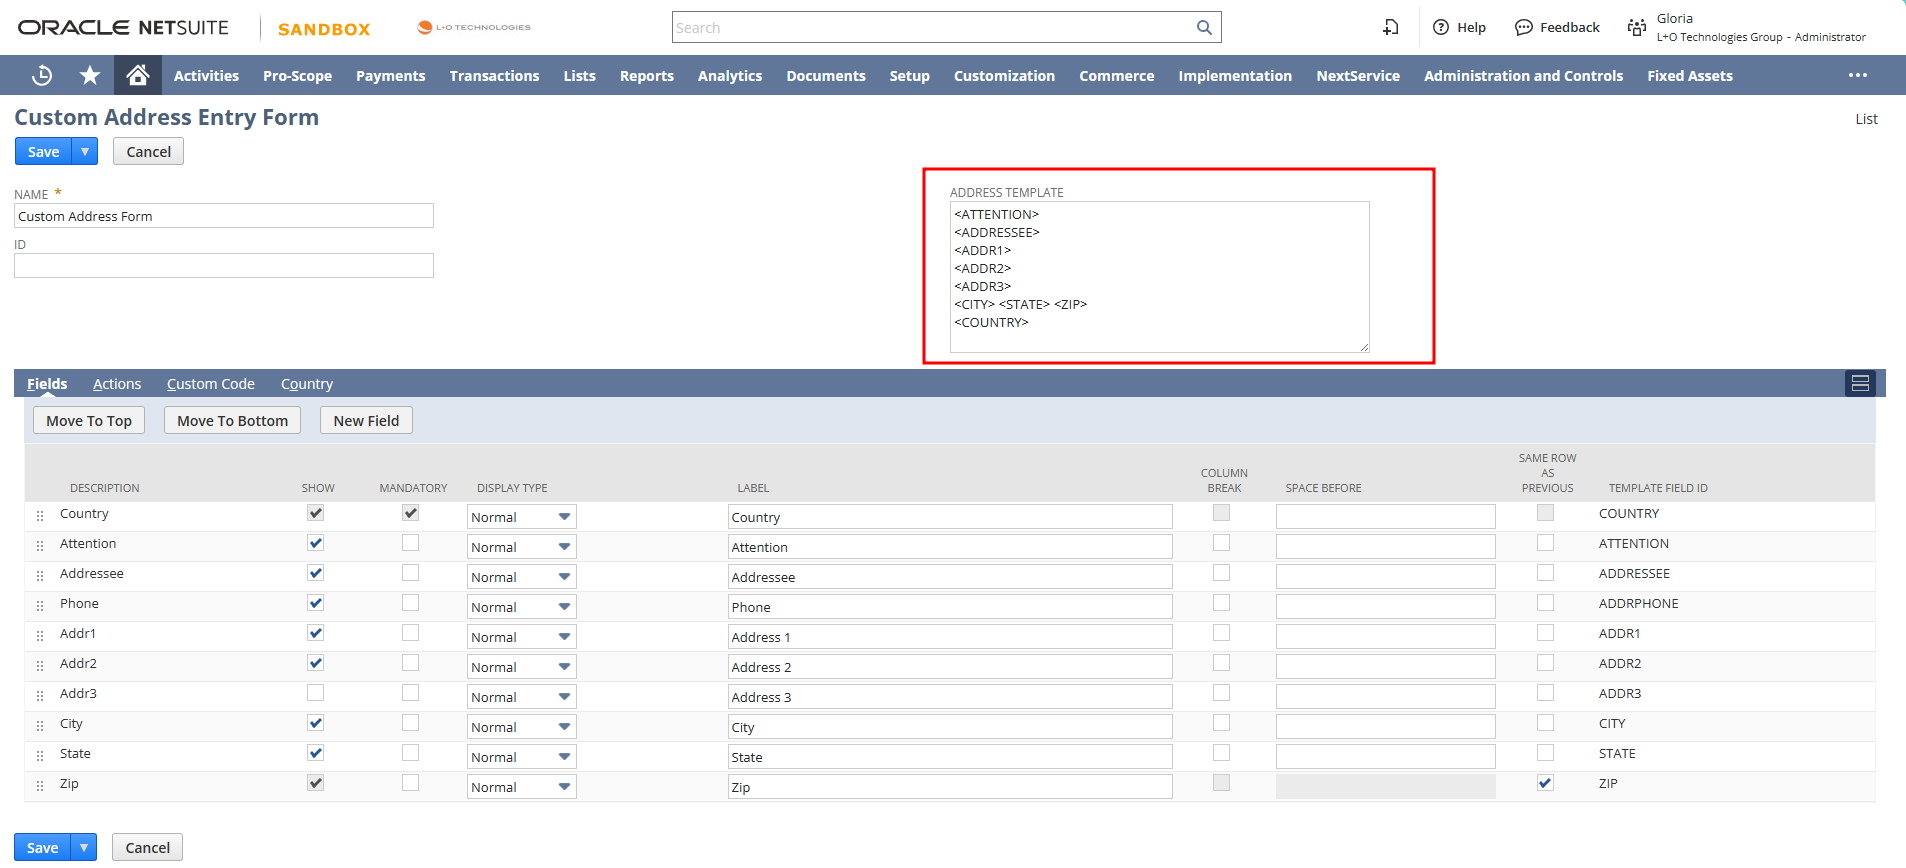The width and height of the screenshot is (1906, 868).
Task: Enable Show checkbox for Addr3
Action: 316,693
